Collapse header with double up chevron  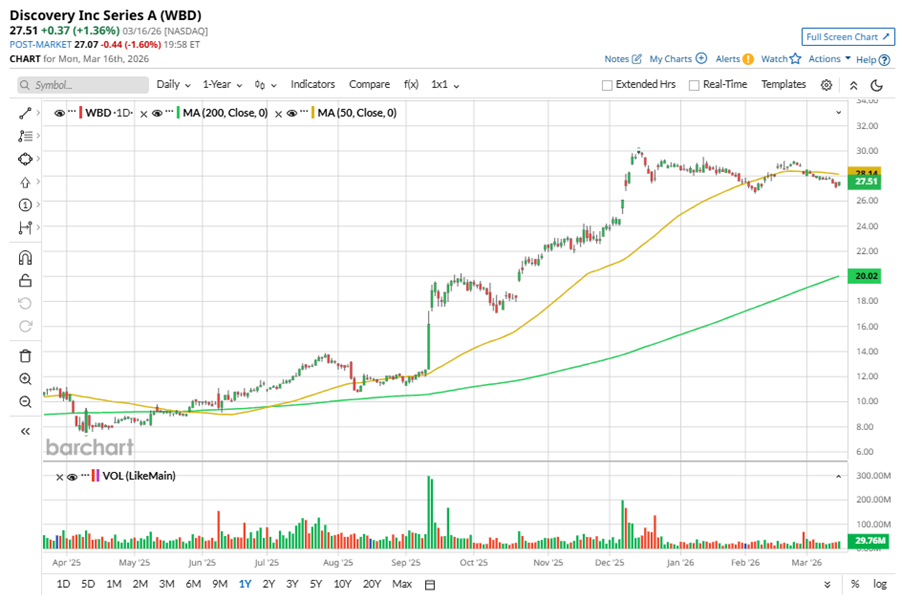point(854,85)
